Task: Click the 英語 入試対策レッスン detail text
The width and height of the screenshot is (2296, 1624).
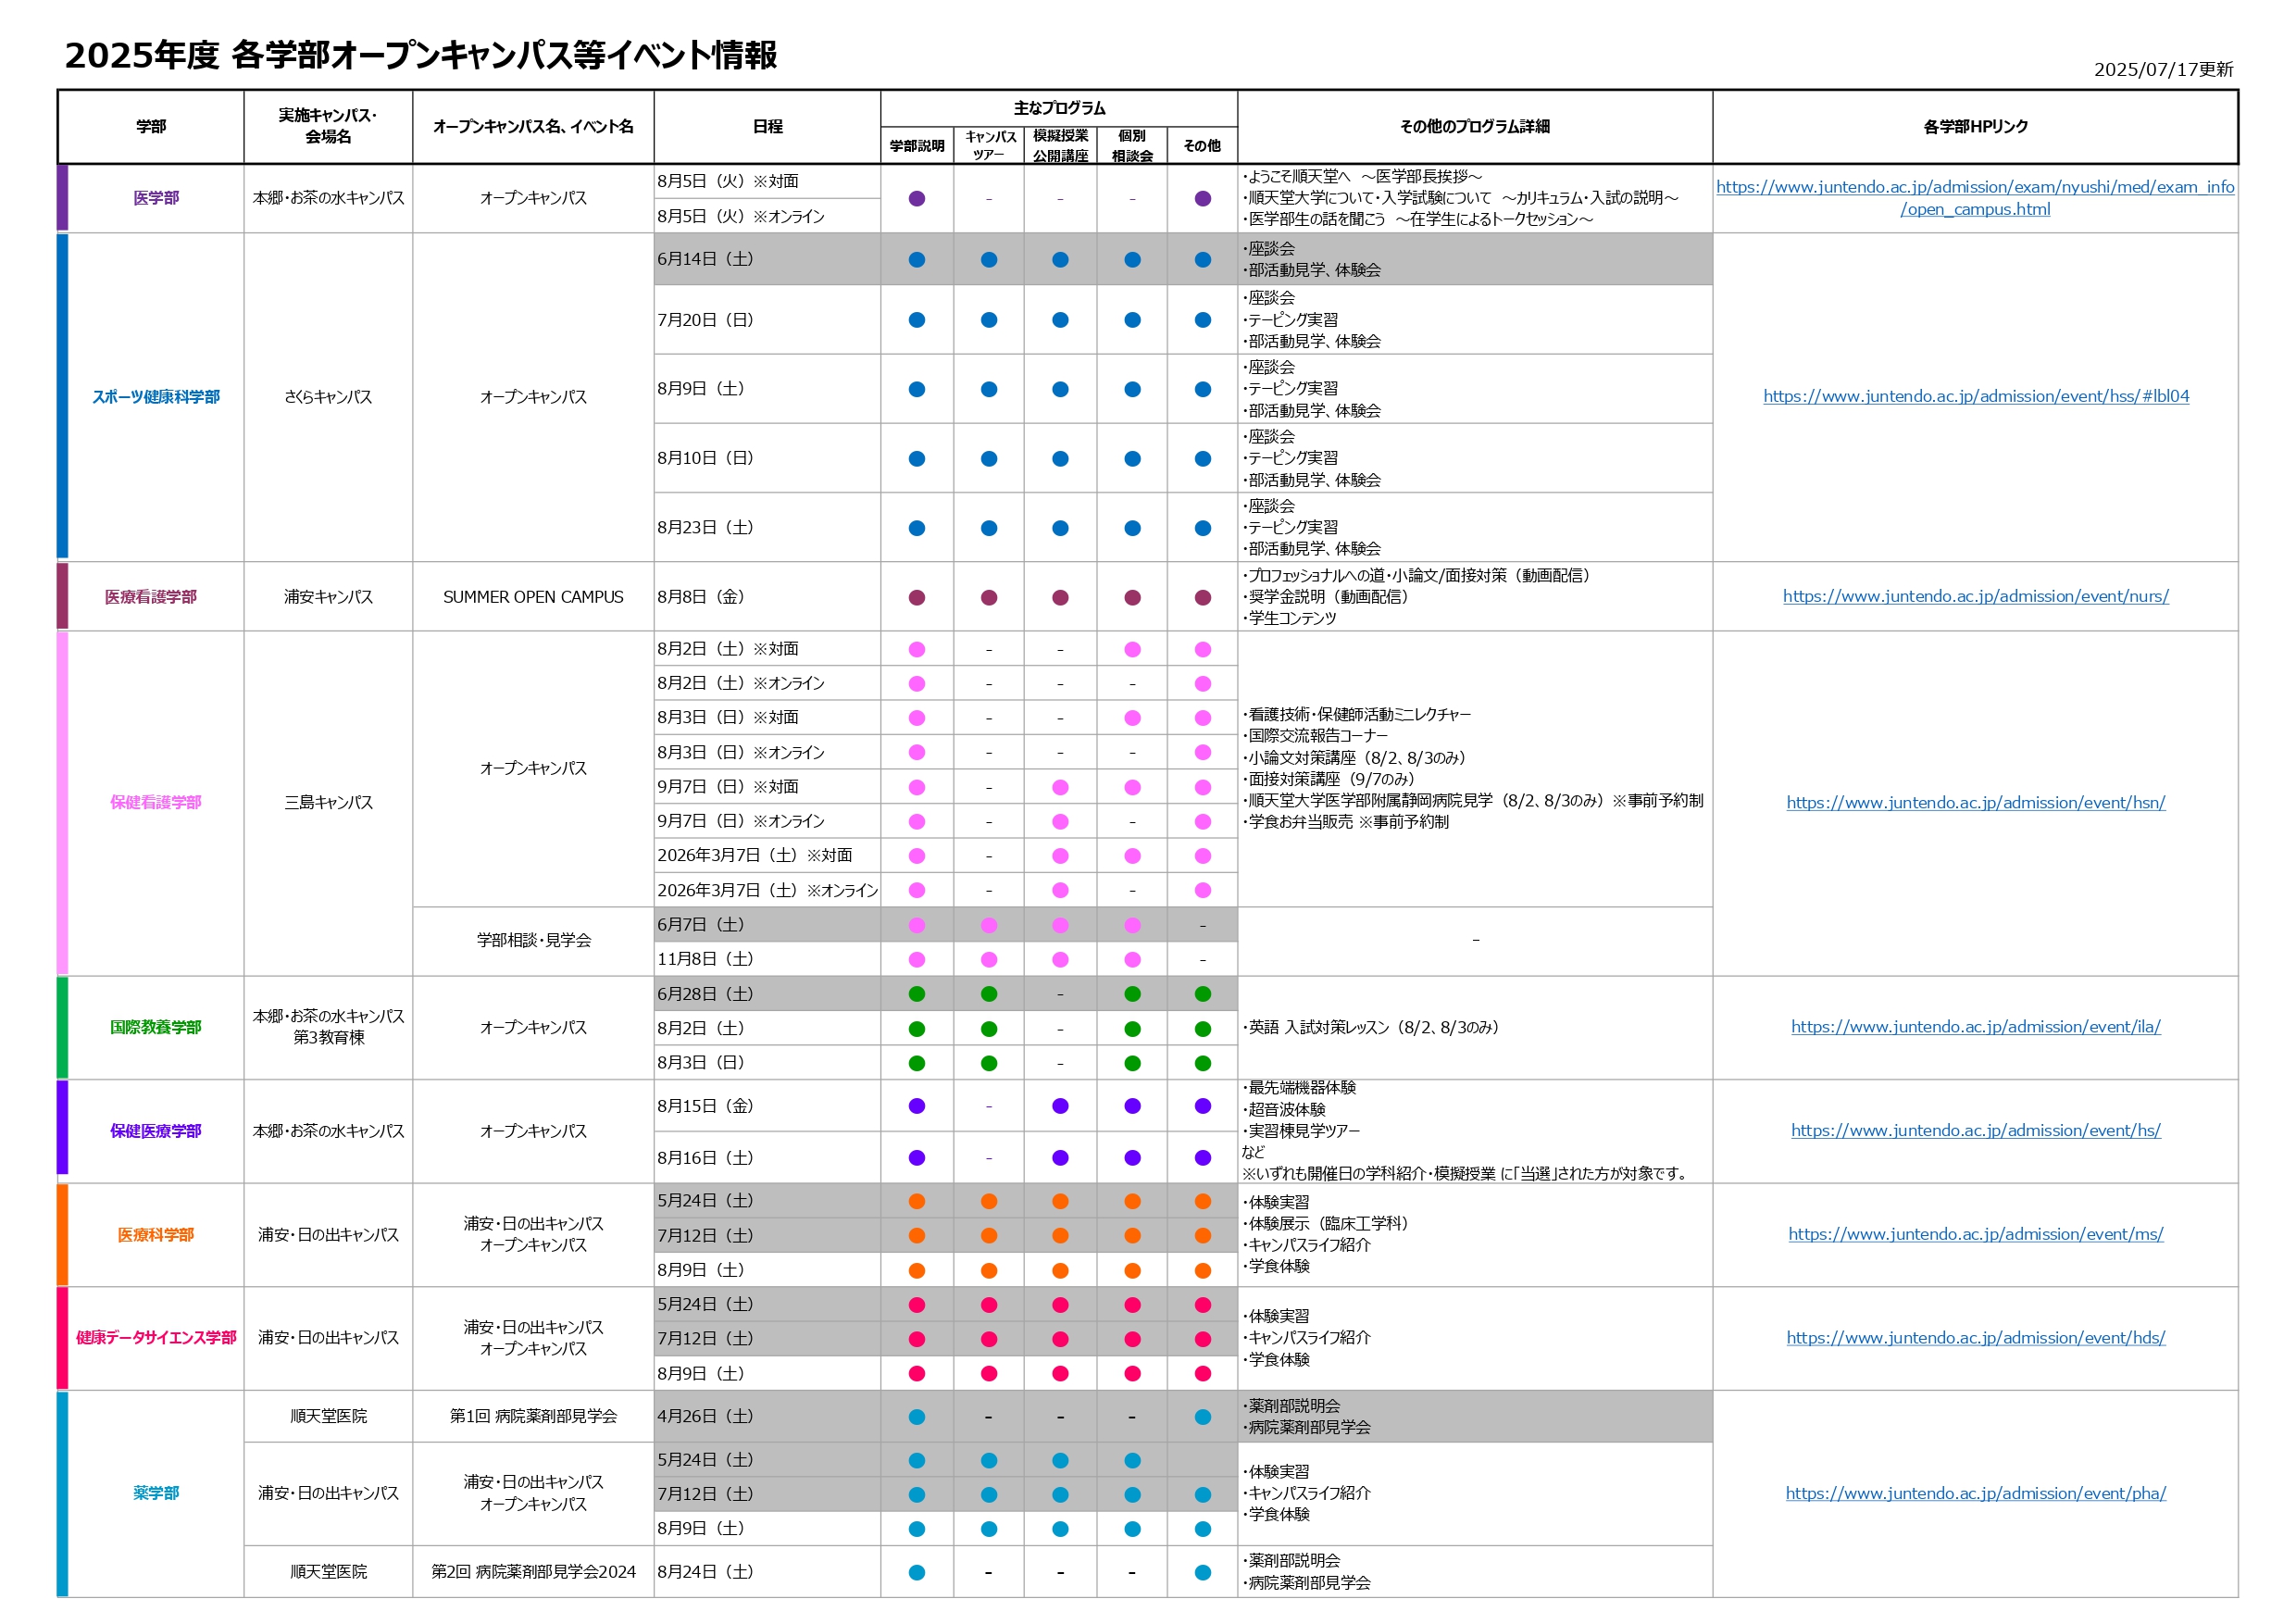Action: 1371,1027
